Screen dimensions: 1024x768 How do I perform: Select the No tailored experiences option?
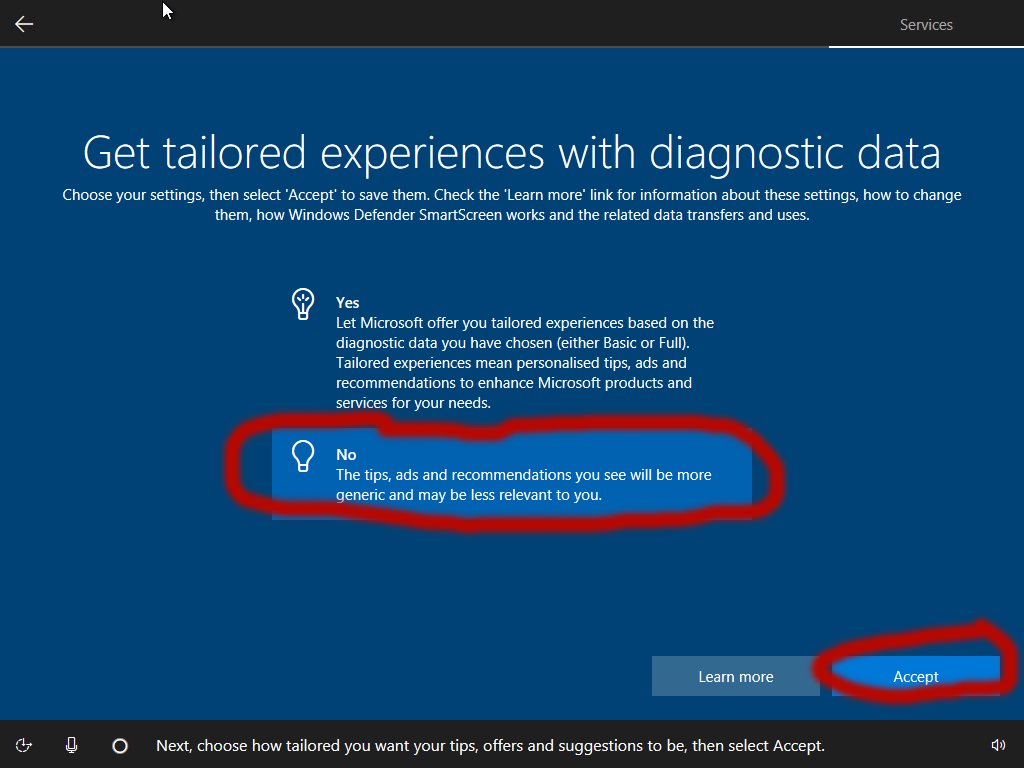pyautogui.click(x=511, y=474)
